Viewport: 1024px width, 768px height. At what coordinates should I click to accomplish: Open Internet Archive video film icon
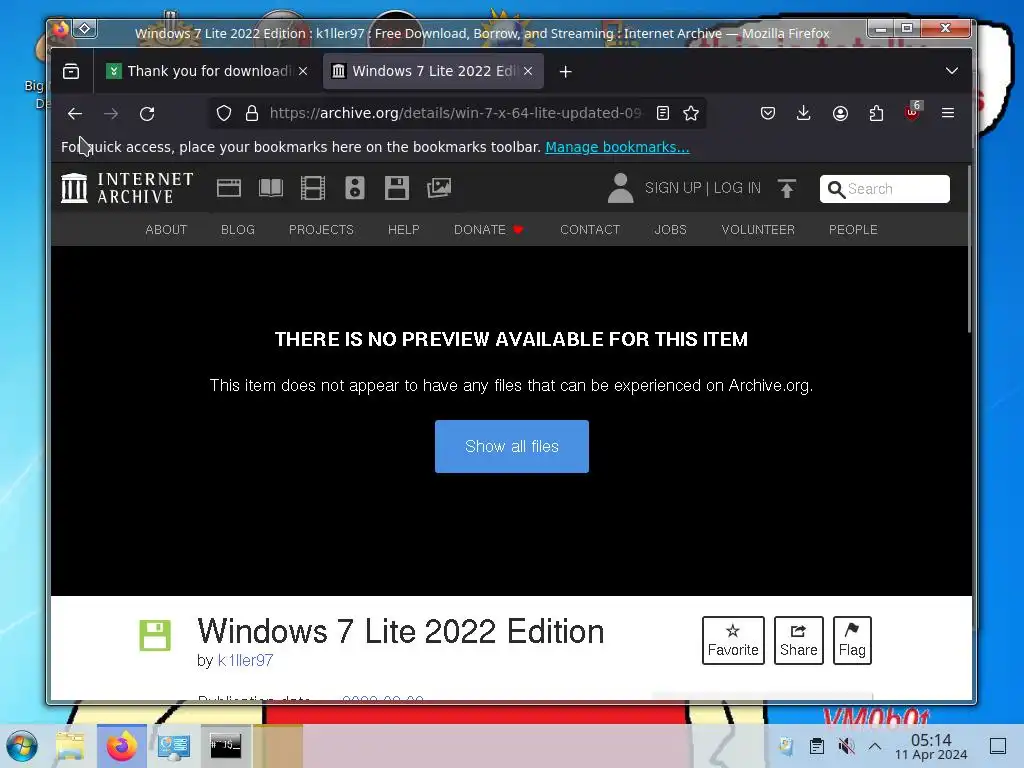[313, 188]
